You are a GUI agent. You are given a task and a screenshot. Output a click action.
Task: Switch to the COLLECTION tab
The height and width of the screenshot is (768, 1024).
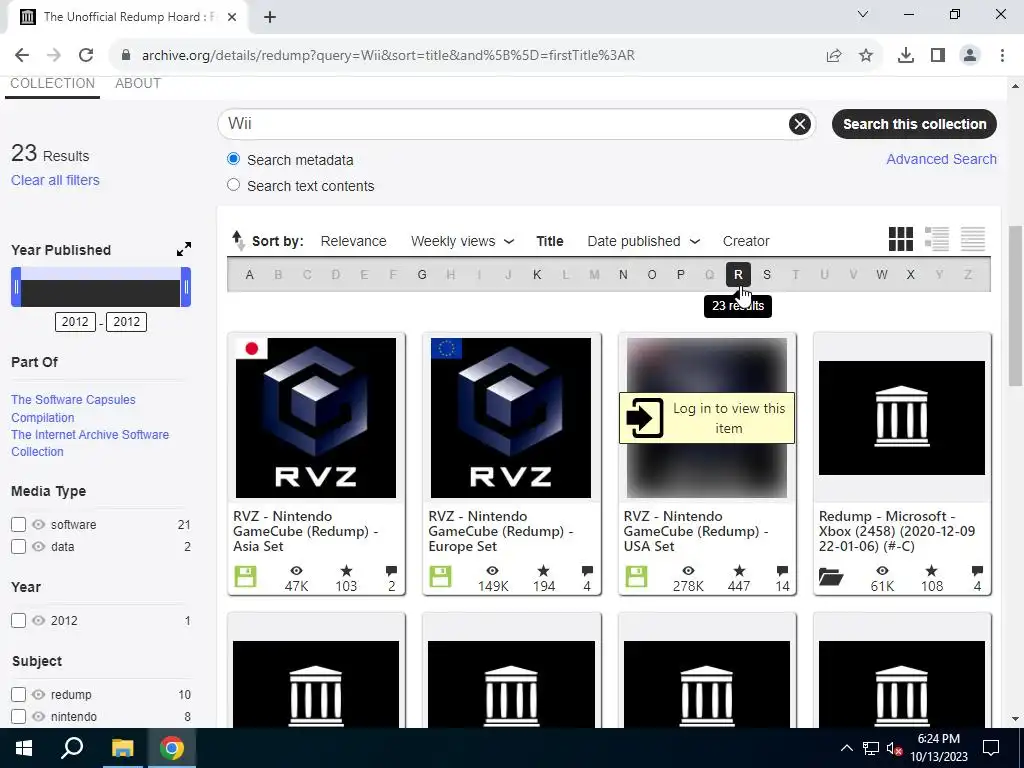click(x=52, y=84)
